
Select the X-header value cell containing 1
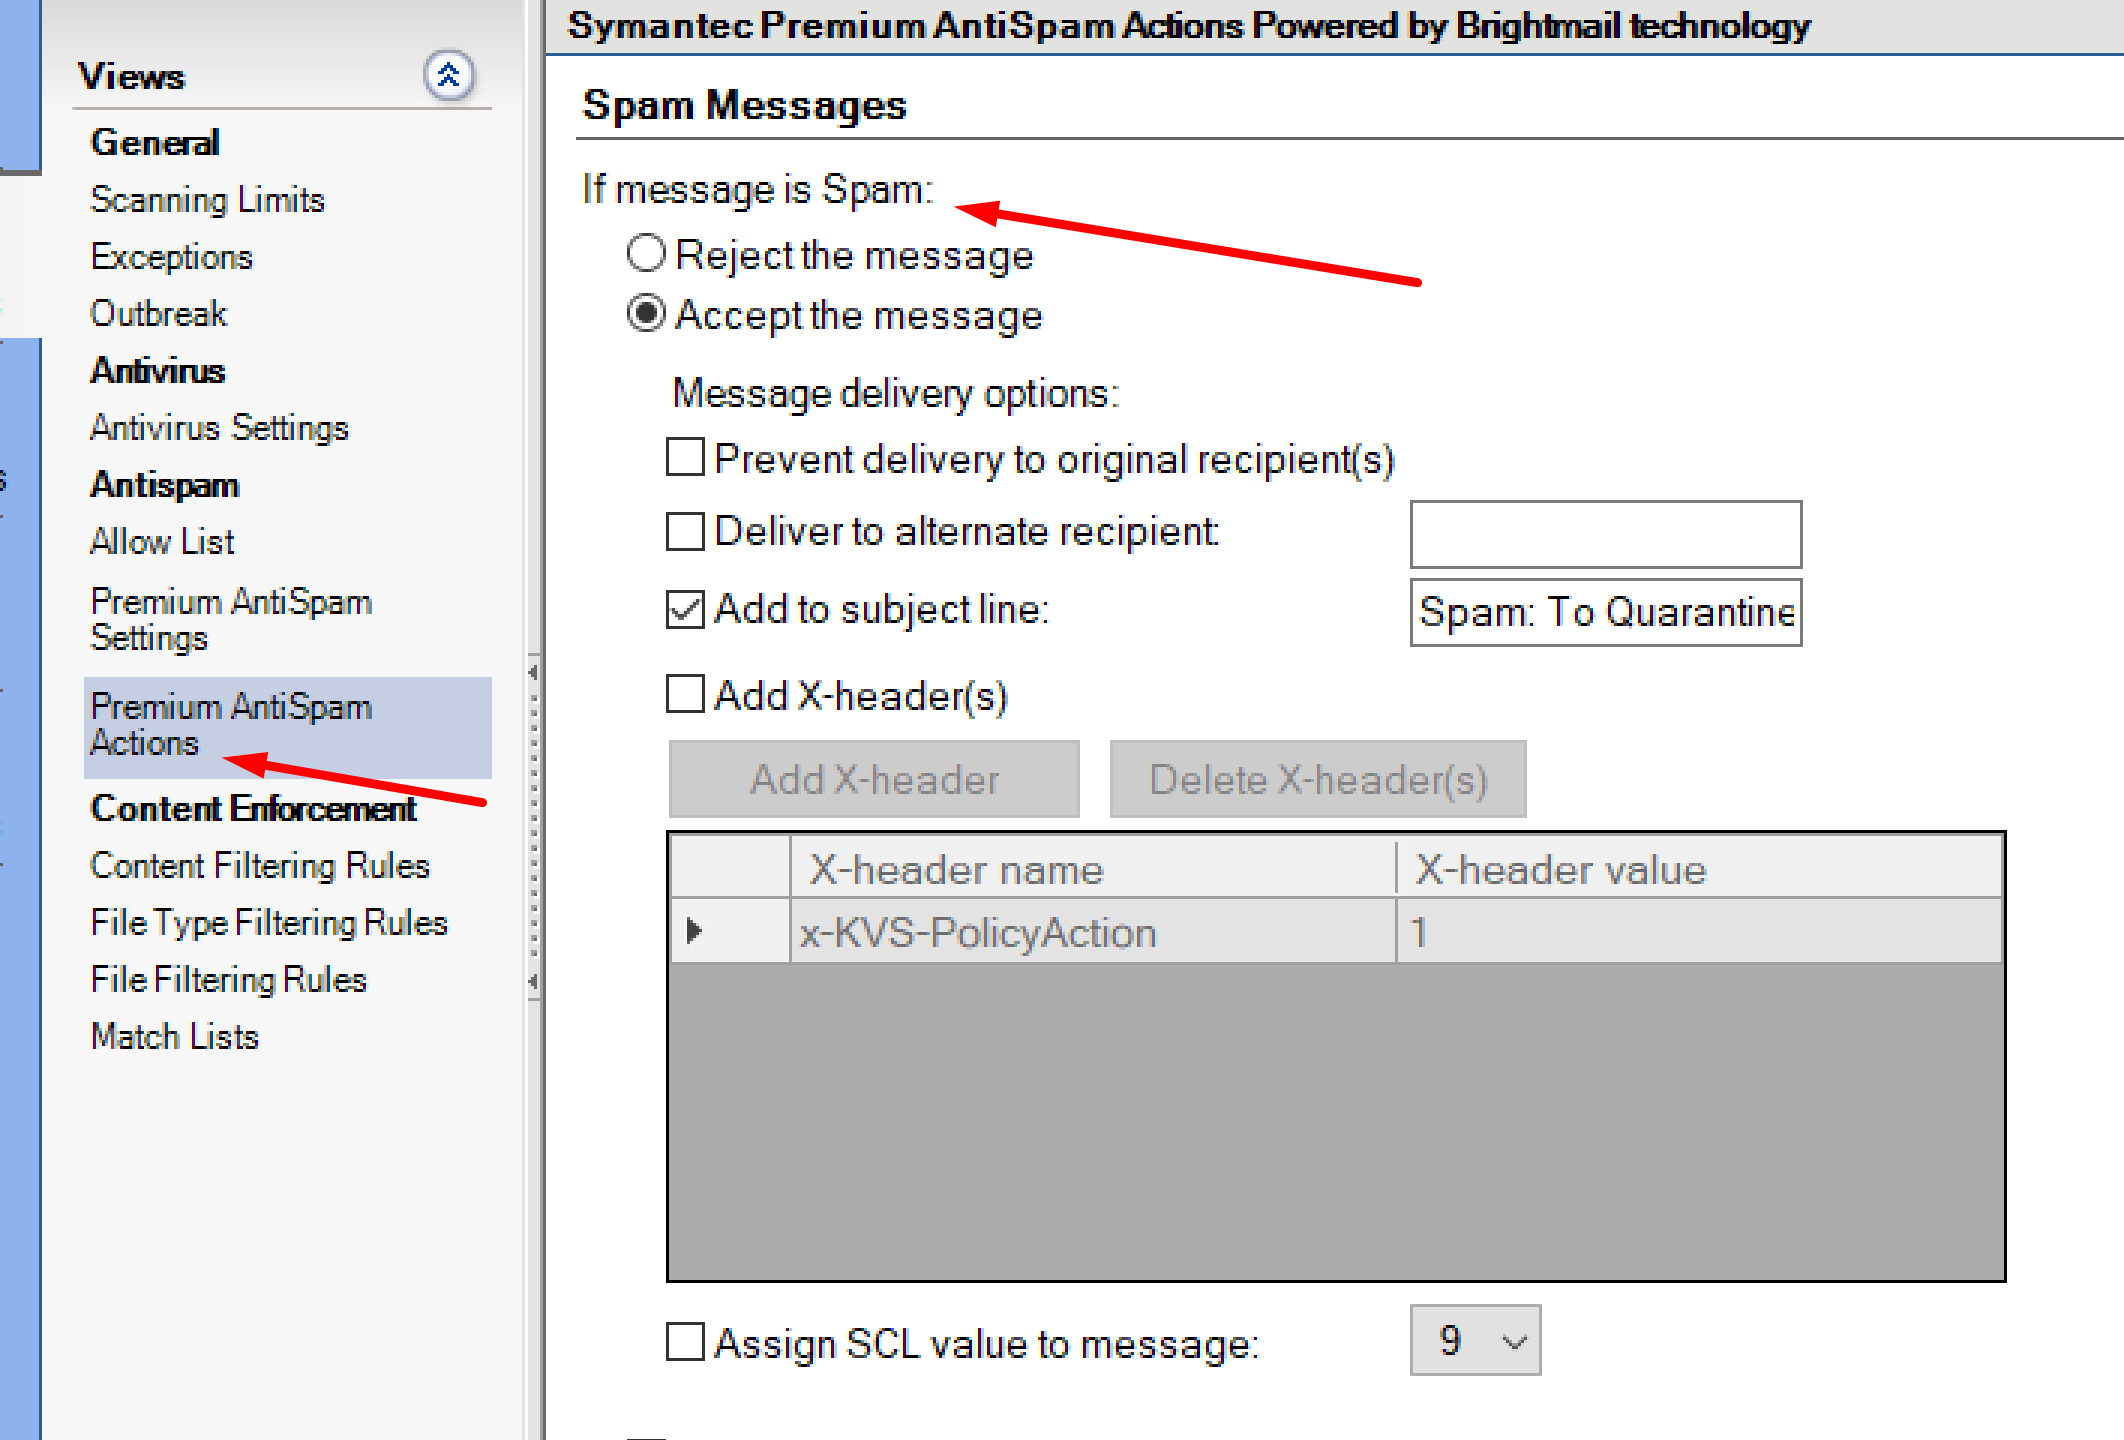1697,932
